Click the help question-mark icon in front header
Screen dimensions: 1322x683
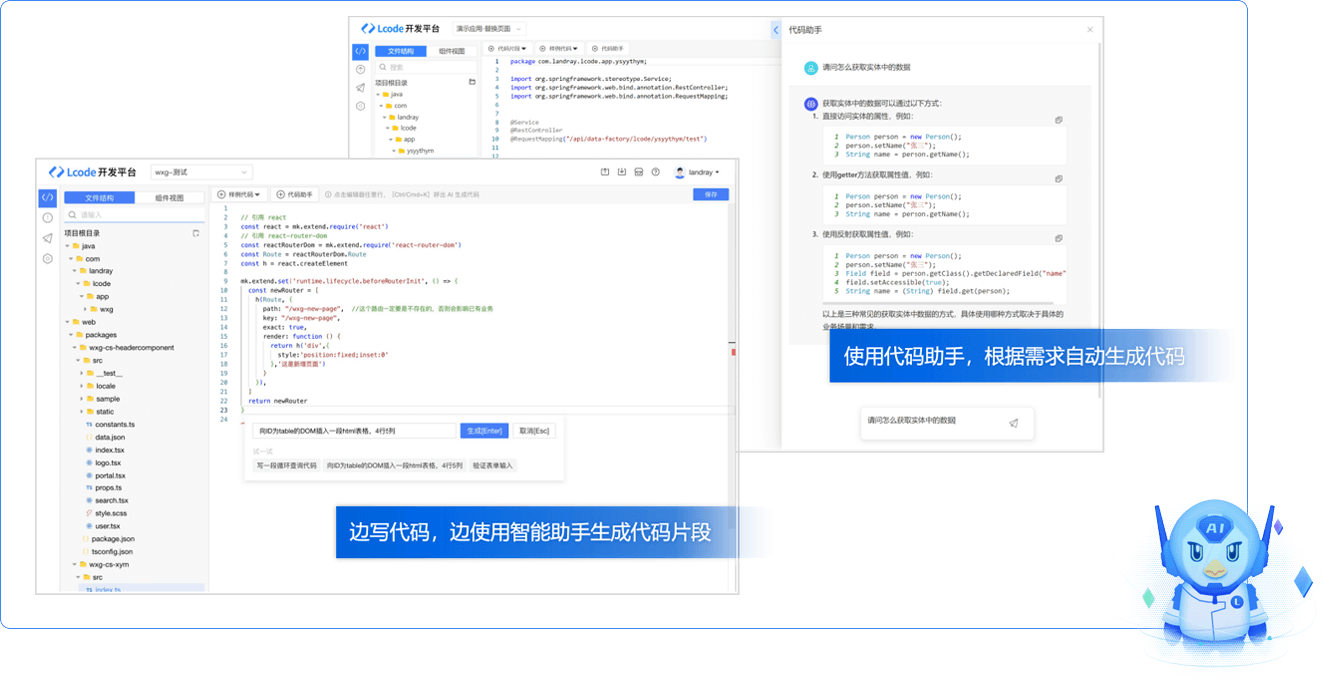coord(656,172)
